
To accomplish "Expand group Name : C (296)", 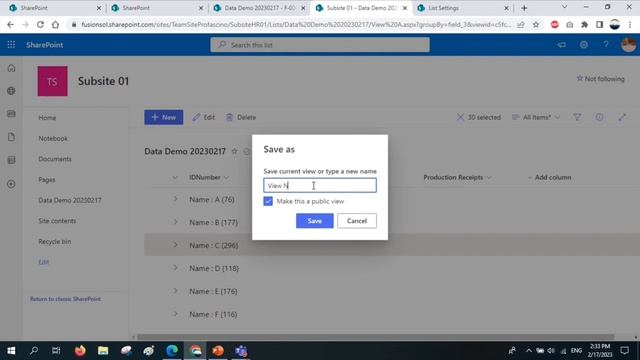I will point(176,245).
